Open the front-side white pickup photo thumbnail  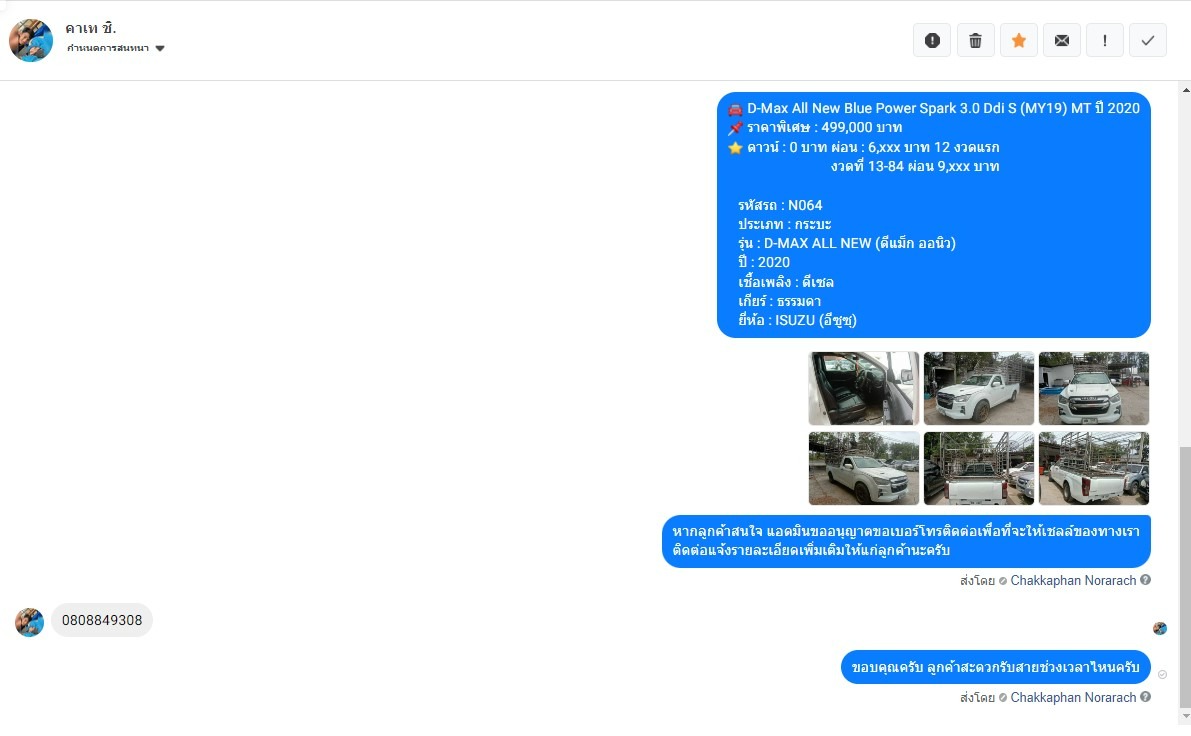click(978, 388)
